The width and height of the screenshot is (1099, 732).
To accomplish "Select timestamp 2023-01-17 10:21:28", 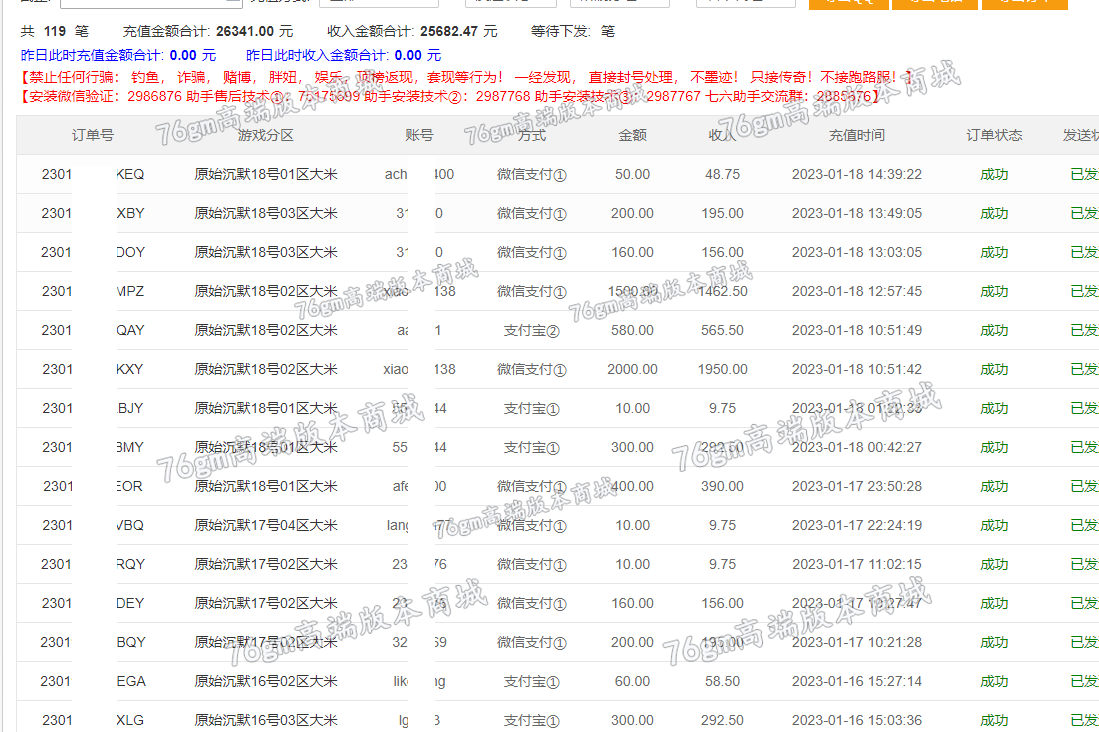I will tap(856, 642).
